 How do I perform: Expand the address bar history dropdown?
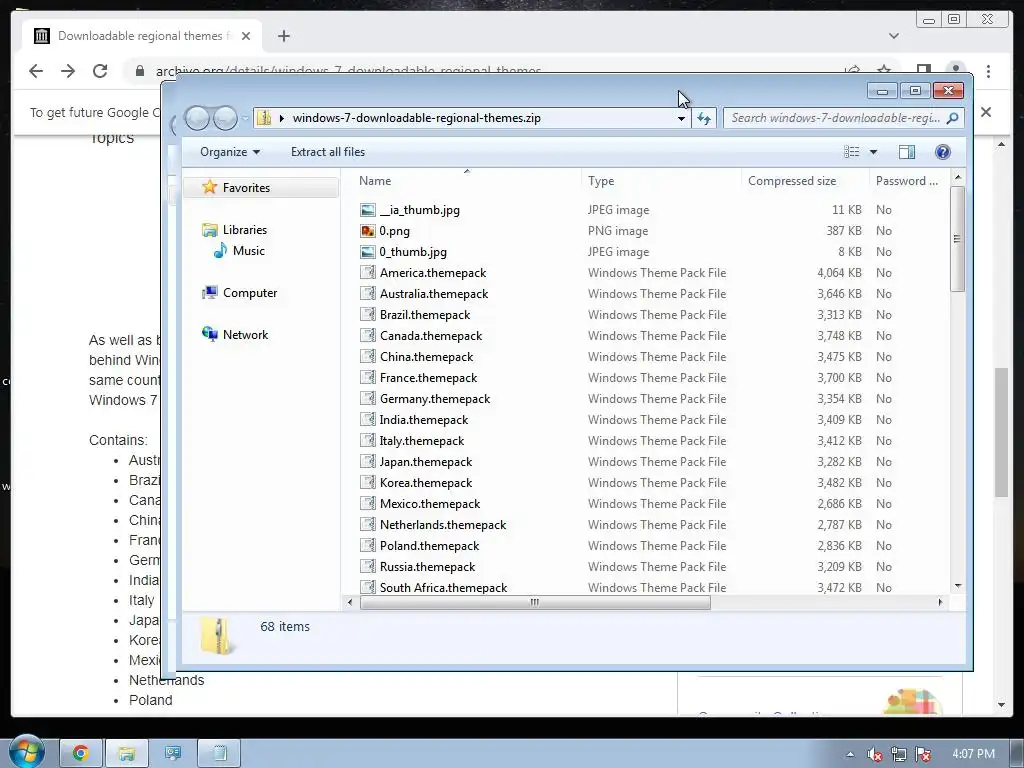[681, 118]
